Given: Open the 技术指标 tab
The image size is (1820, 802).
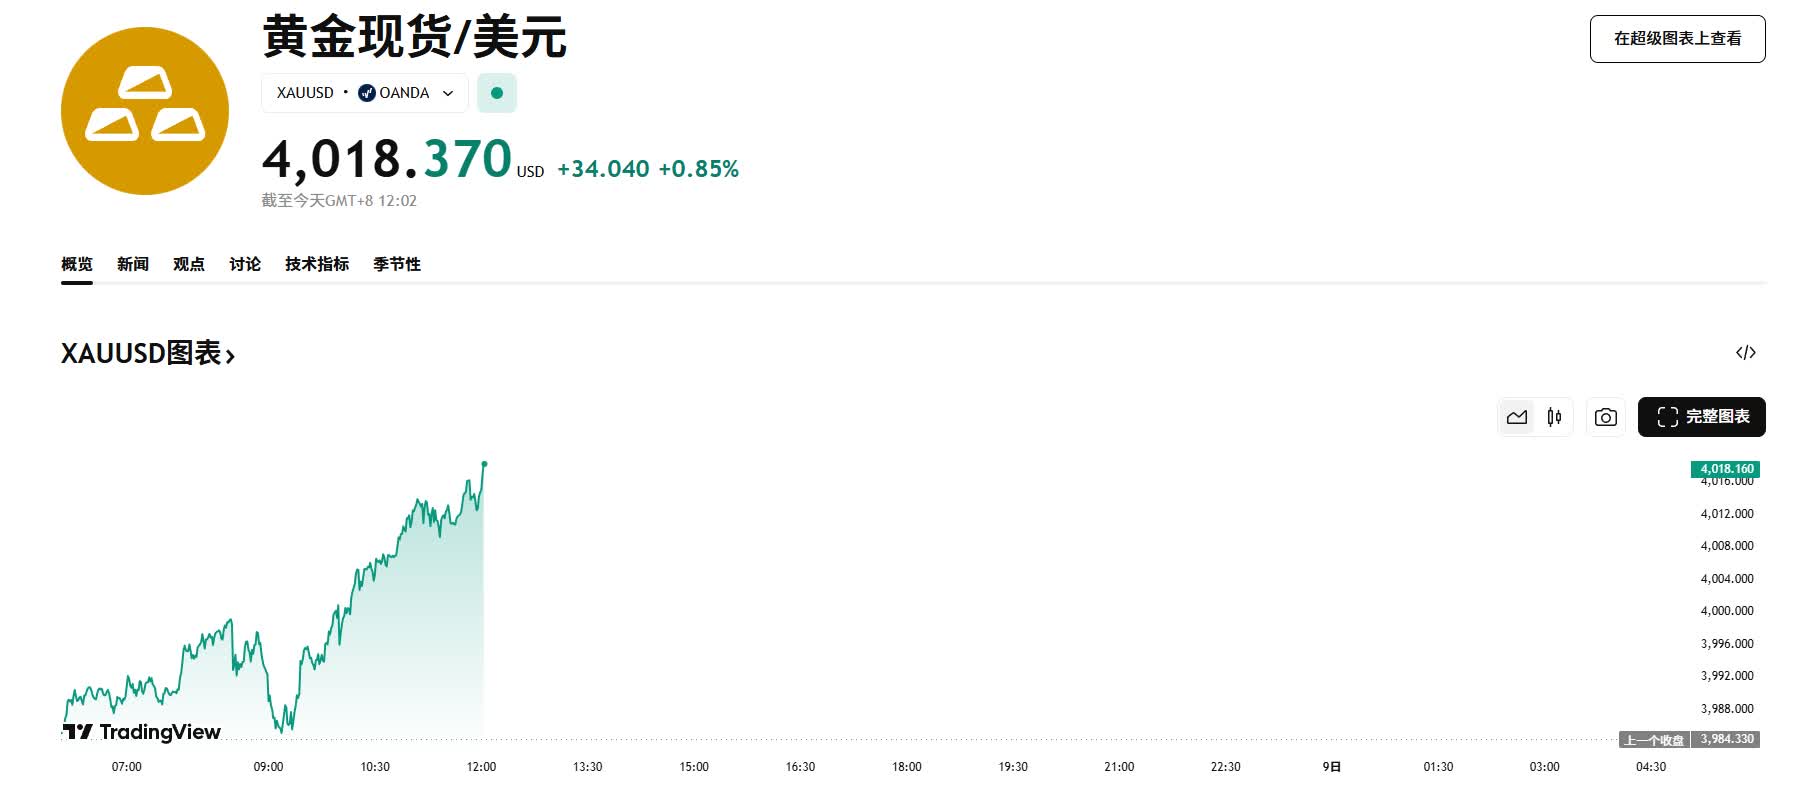Looking at the screenshot, I should tap(317, 264).
